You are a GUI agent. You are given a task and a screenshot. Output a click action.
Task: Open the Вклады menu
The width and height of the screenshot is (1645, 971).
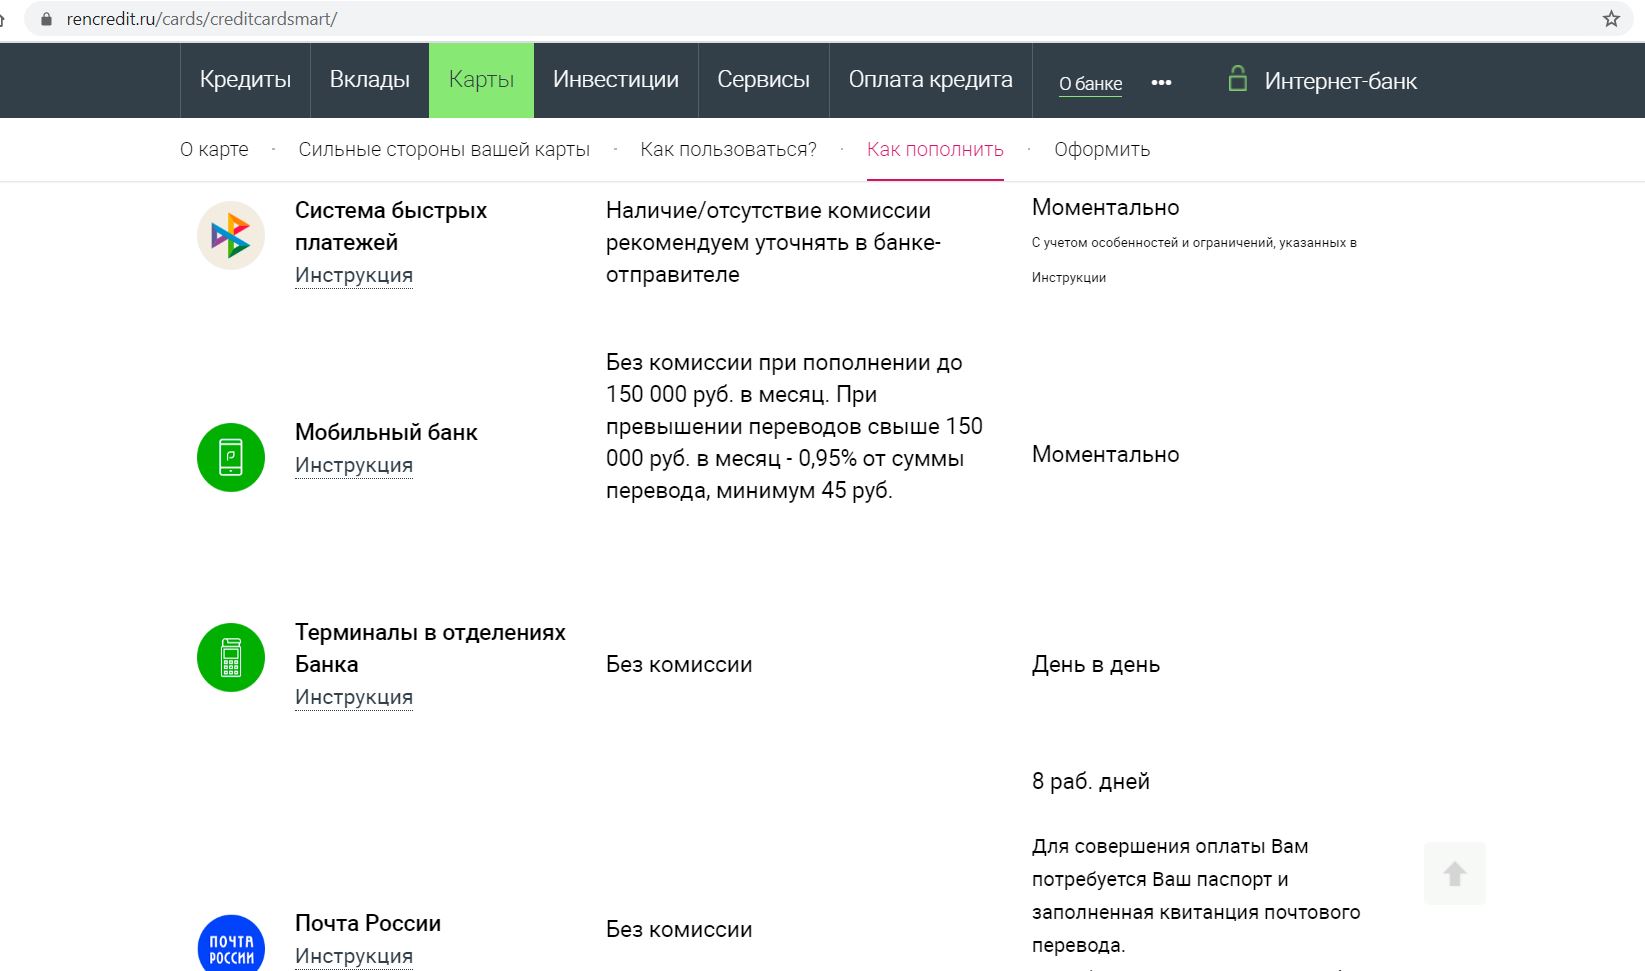click(370, 80)
